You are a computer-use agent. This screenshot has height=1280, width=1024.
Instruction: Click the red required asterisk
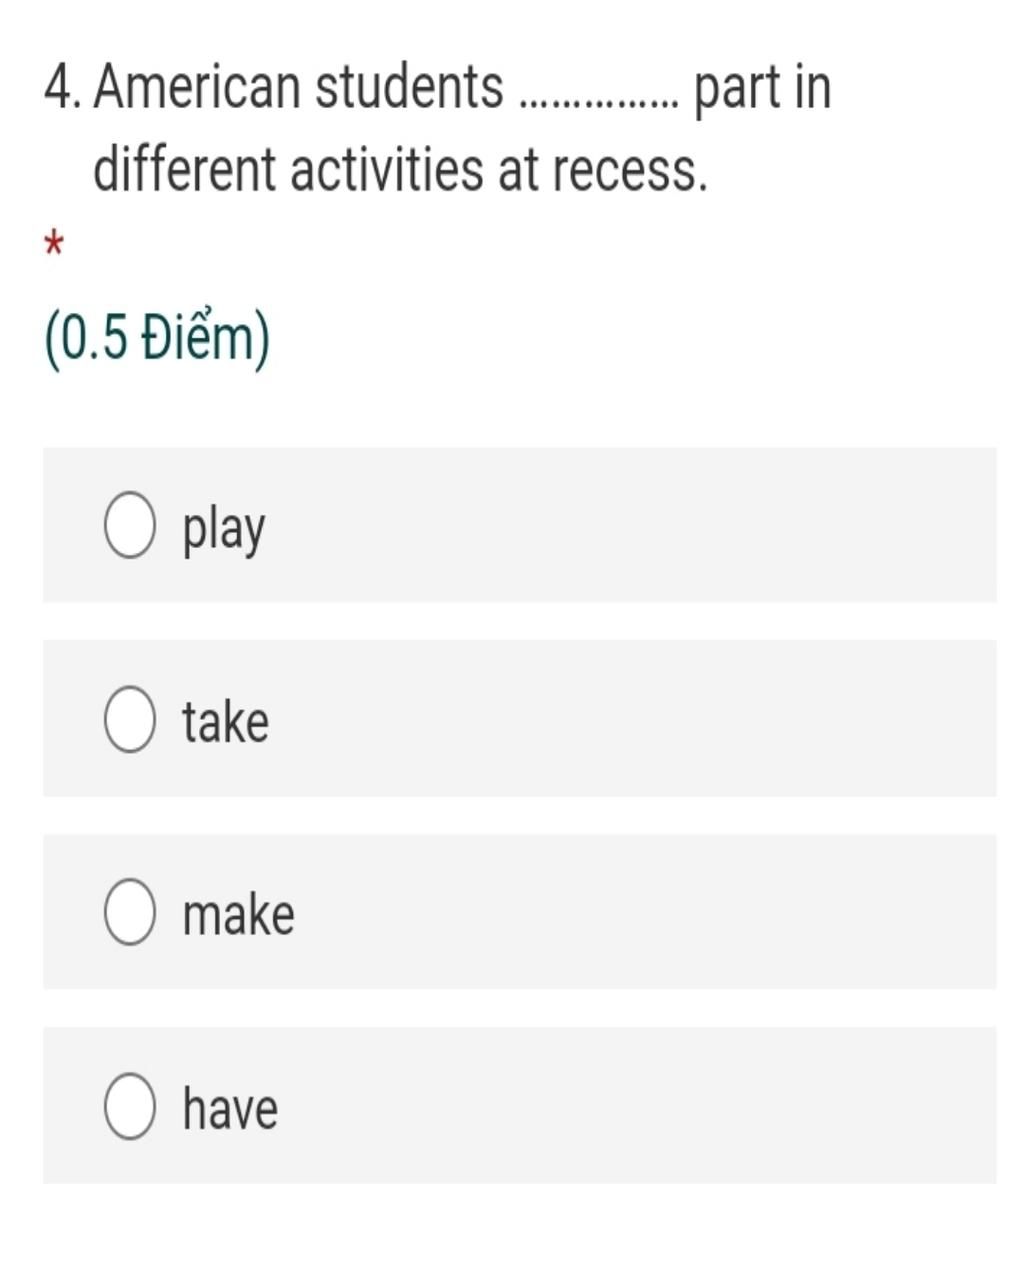coord(54,244)
